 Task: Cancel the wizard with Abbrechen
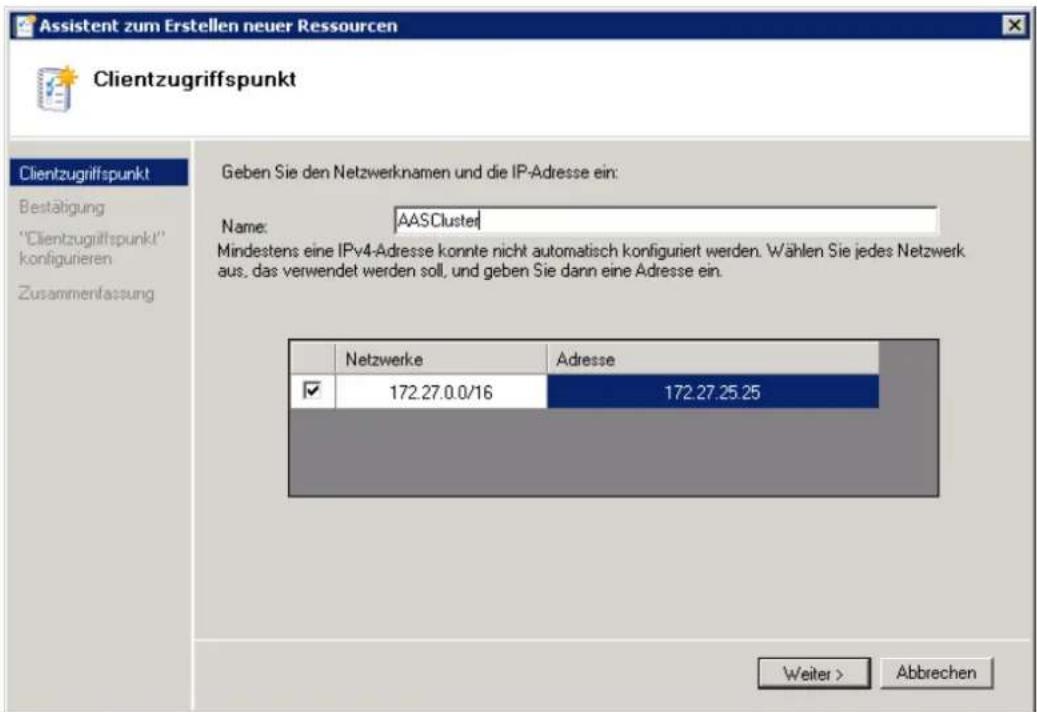pos(936,672)
